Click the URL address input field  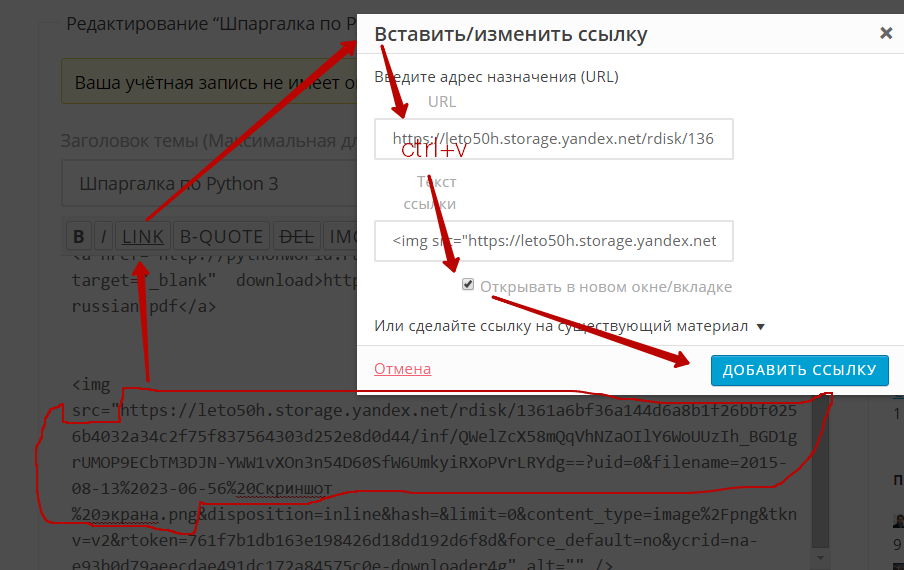[553, 139]
